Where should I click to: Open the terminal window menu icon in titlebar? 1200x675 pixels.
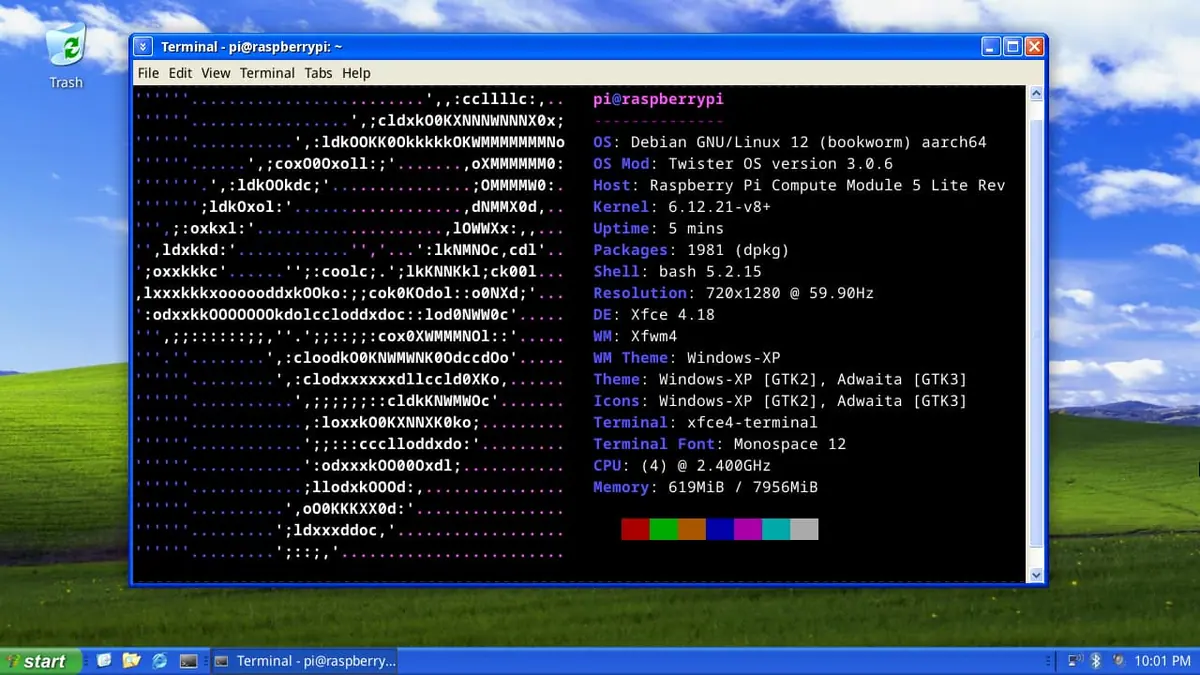tap(144, 47)
